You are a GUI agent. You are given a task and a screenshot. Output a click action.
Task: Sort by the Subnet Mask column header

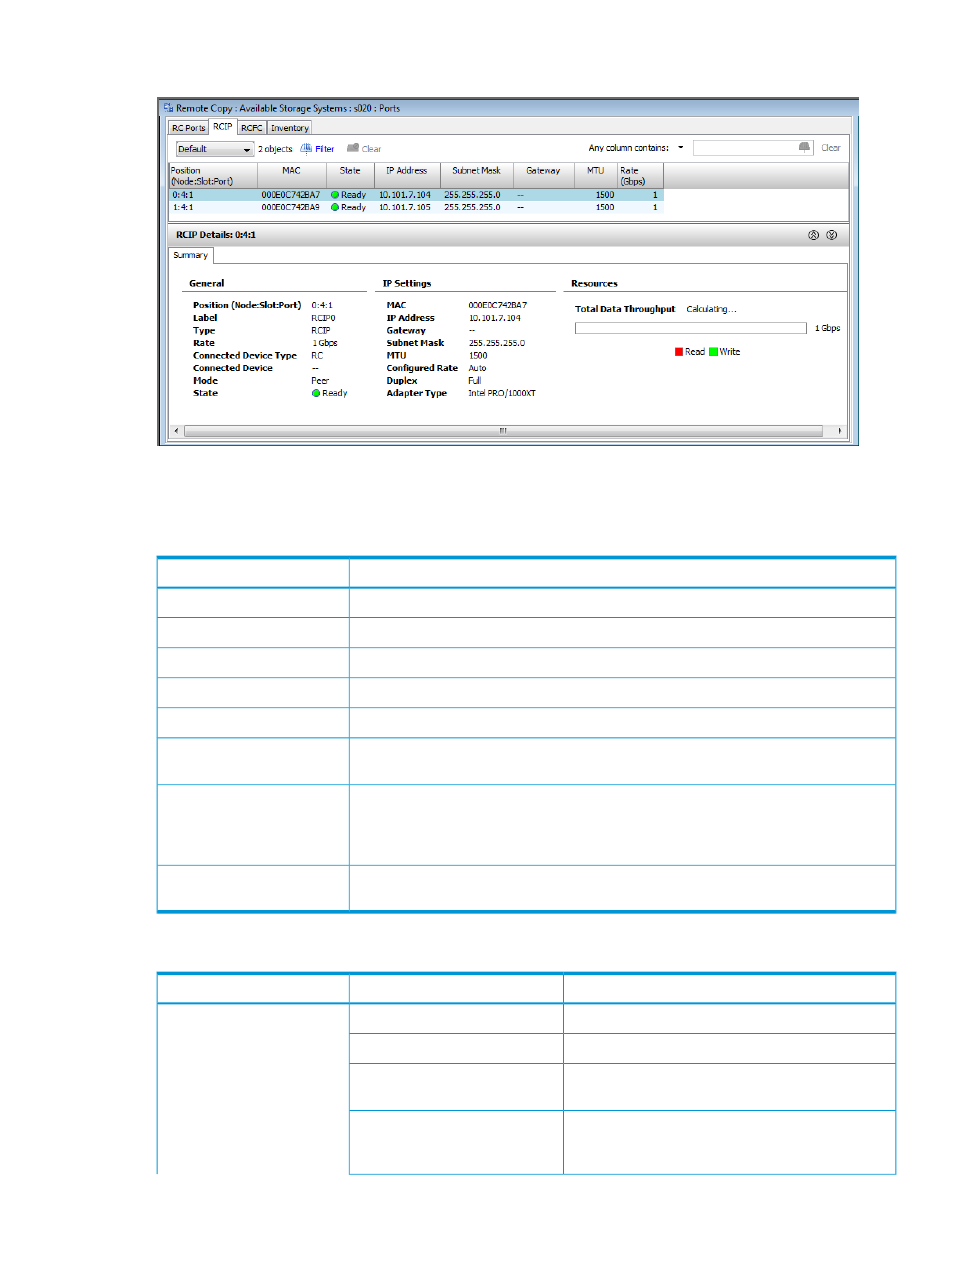[x=477, y=175]
